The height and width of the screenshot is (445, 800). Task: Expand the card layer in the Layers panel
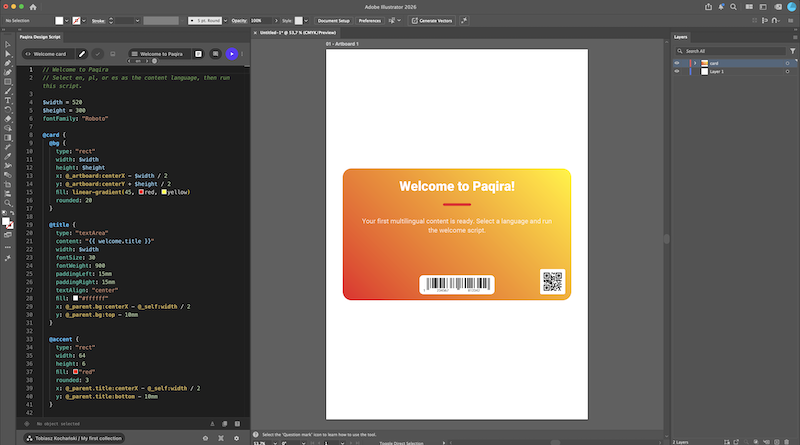695,63
